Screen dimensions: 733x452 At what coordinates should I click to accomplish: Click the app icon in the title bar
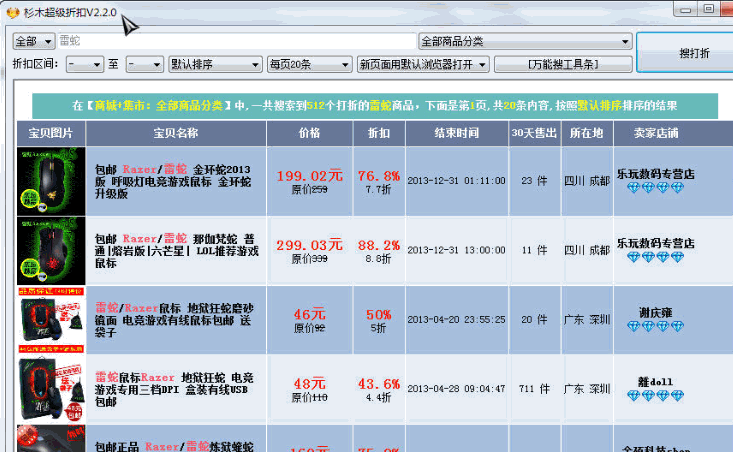coord(13,13)
